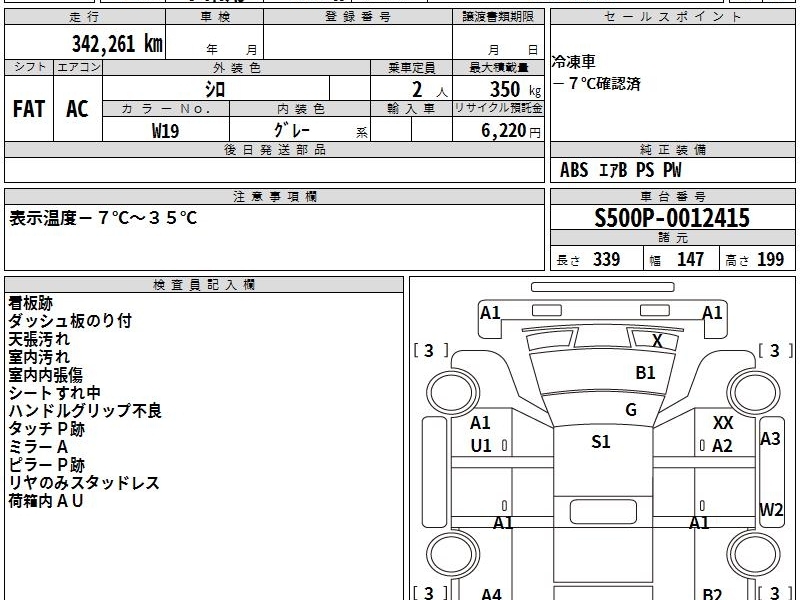Select the －7℃確認済 sales point line
This screenshot has width=800, height=600.
pyautogui.click(x=596, y=83)
